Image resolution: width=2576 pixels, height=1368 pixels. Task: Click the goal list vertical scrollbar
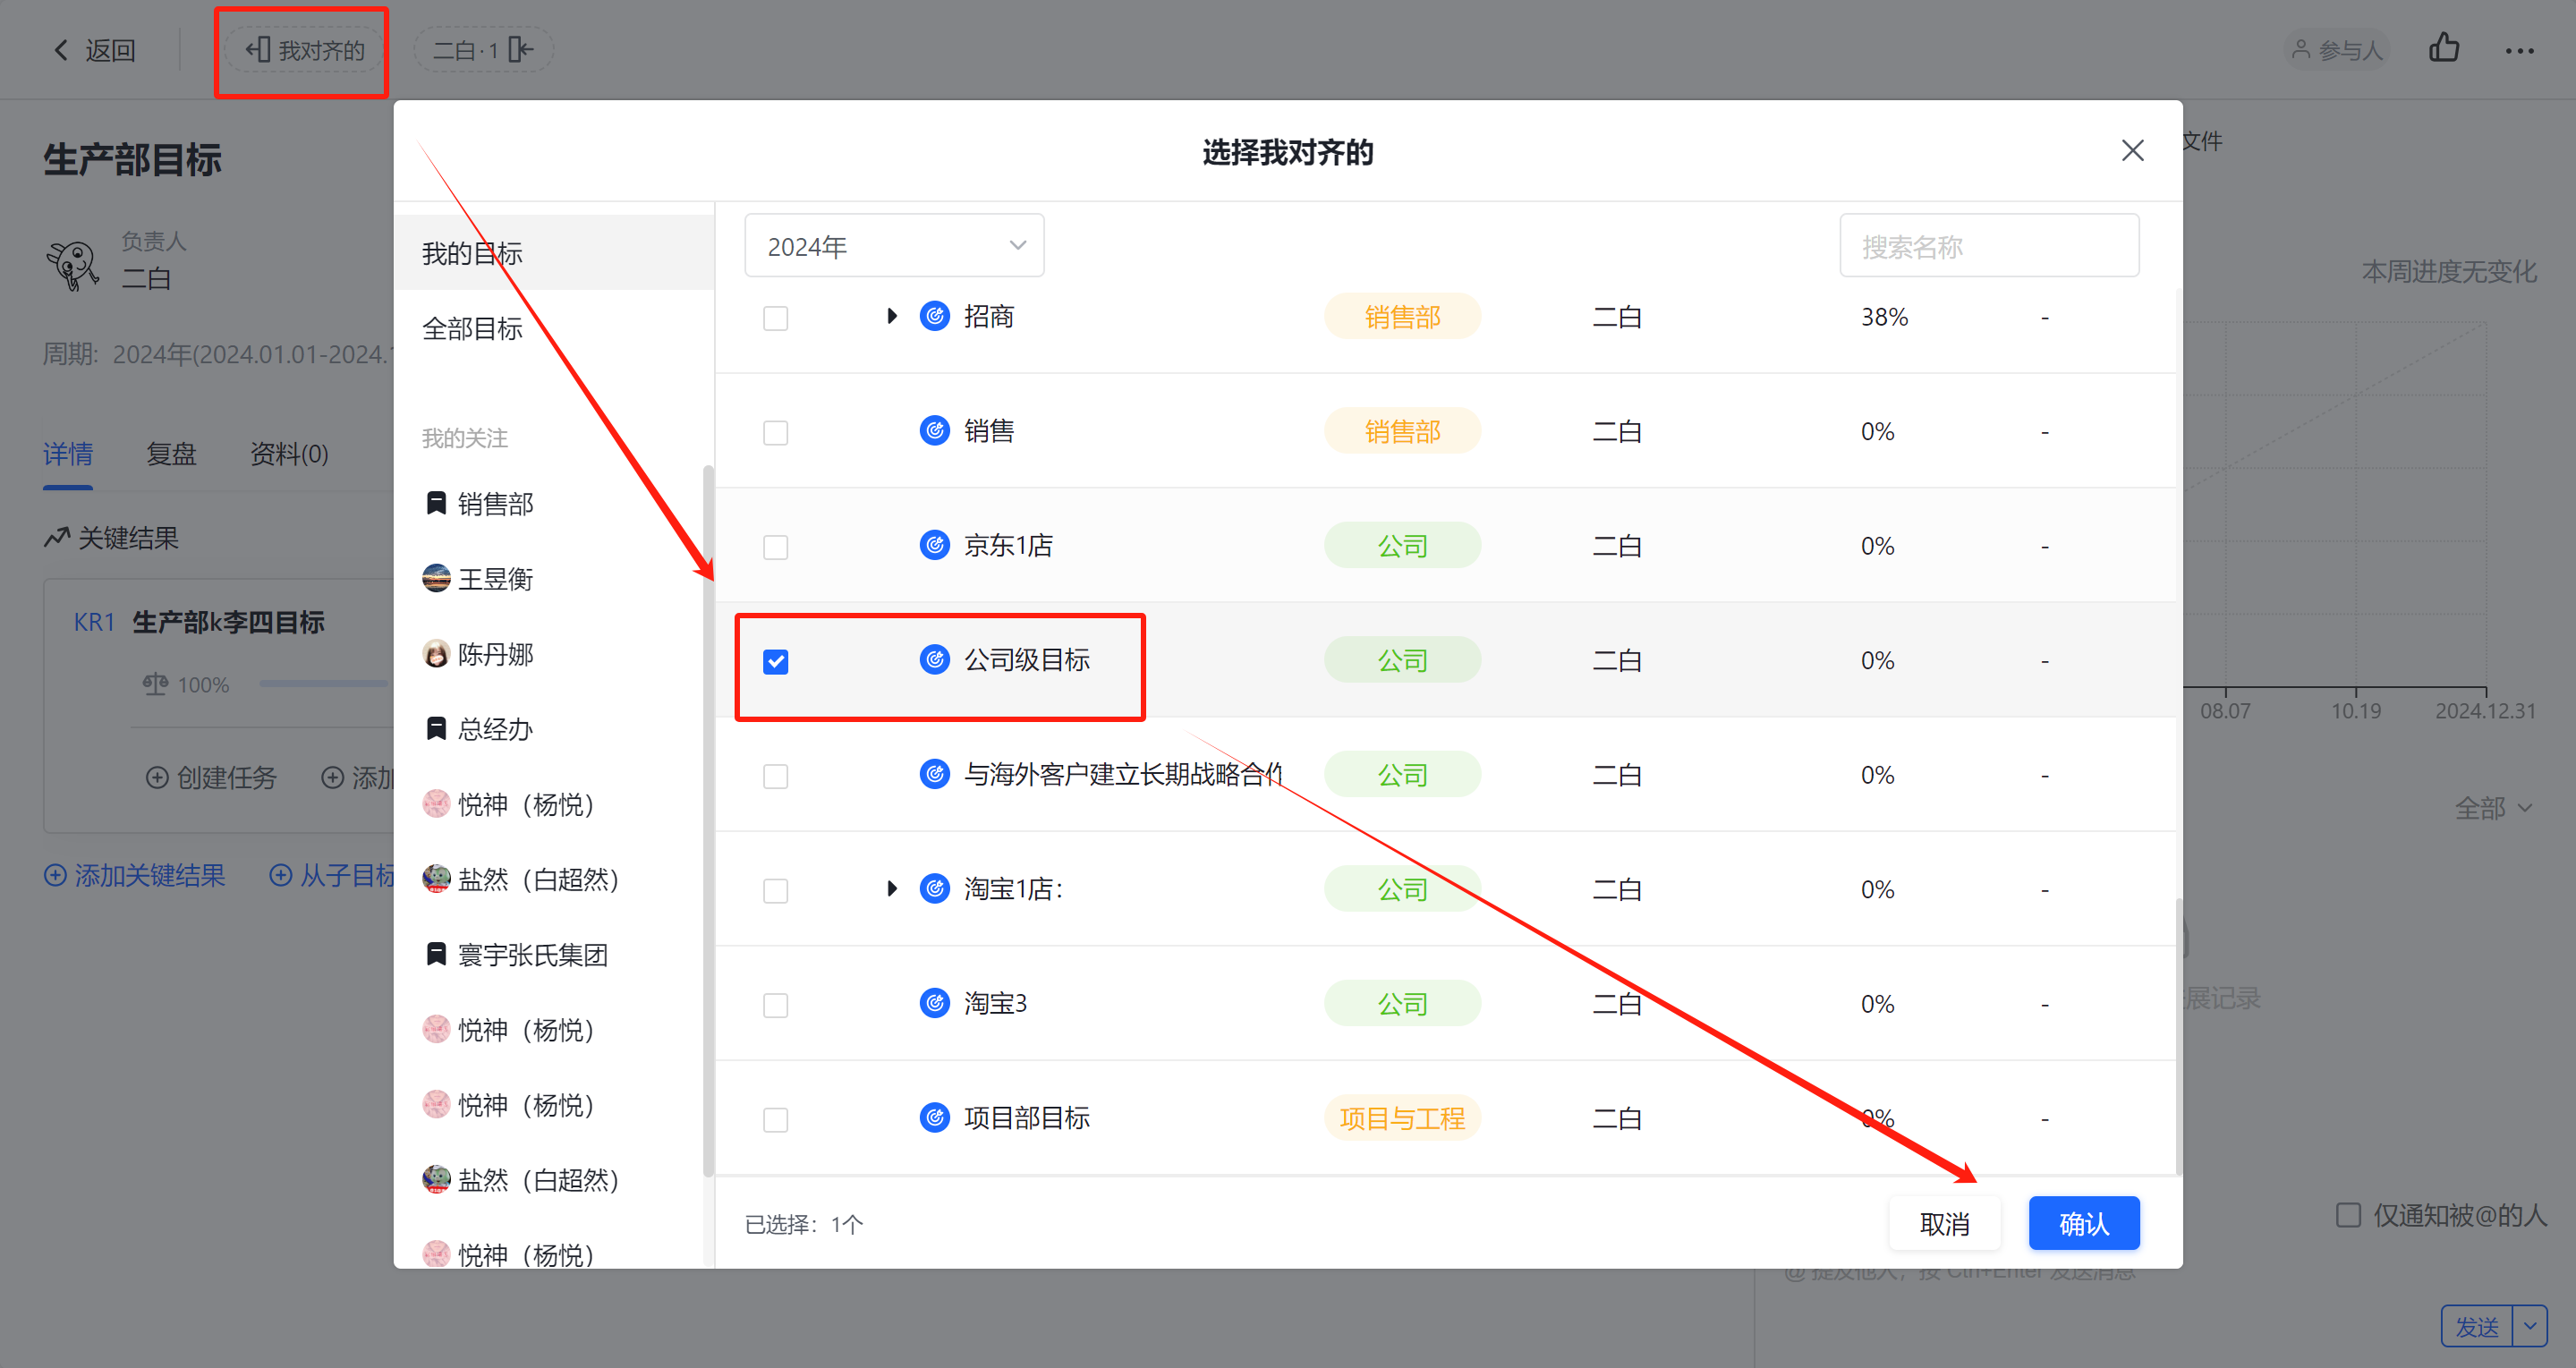(2179, 1036)
